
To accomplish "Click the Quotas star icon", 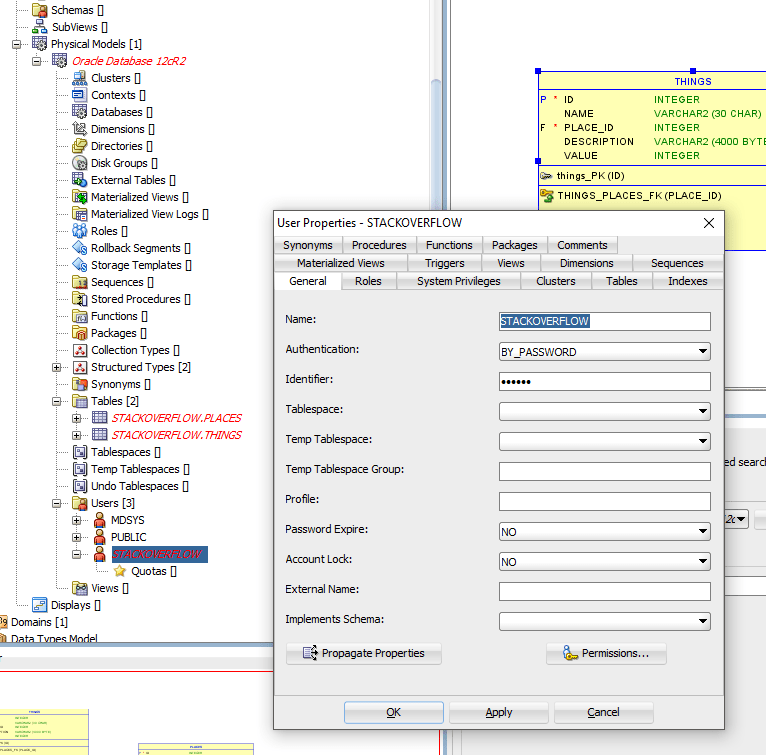I will (120, 571).
